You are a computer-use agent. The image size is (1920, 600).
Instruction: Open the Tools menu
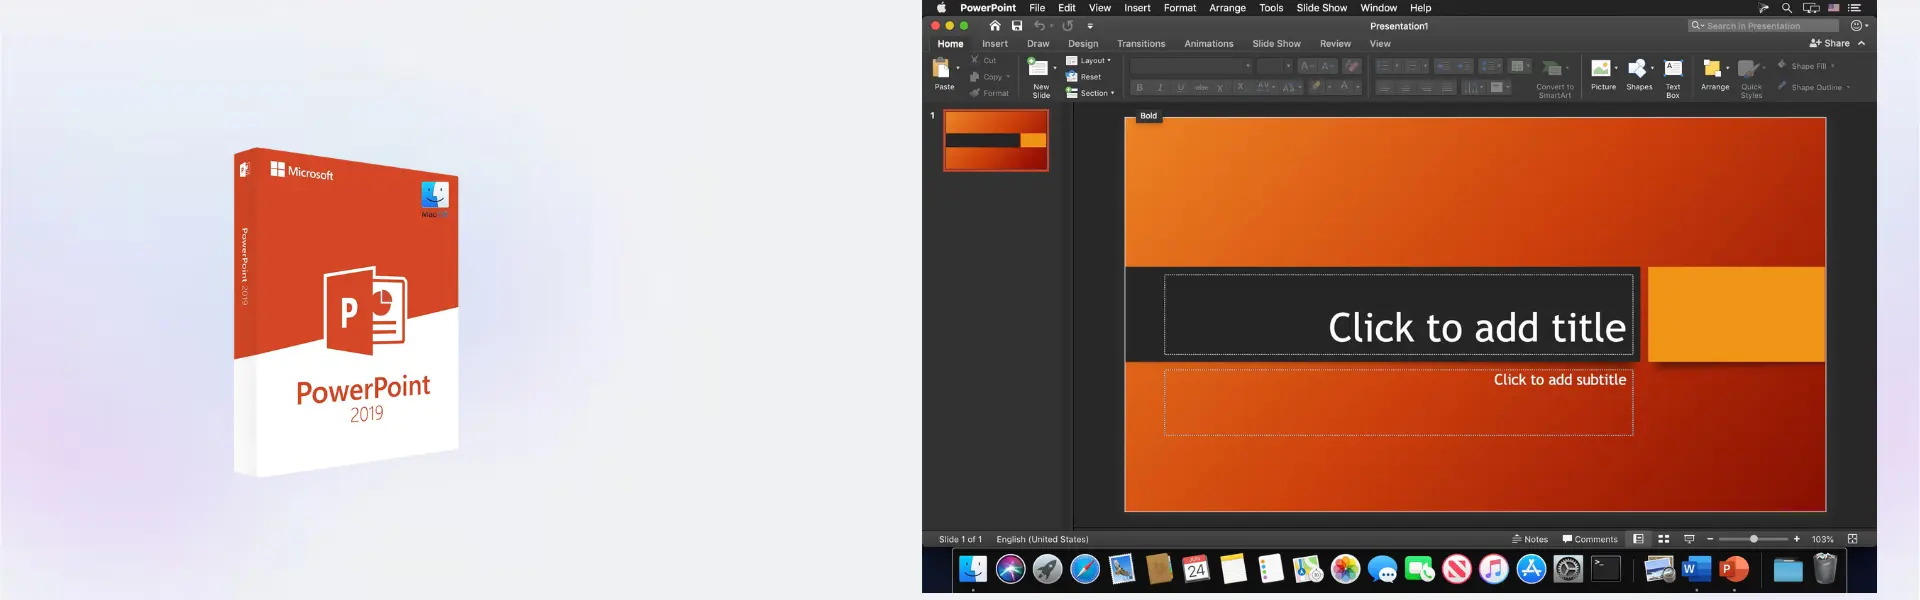coord(1271,8)
